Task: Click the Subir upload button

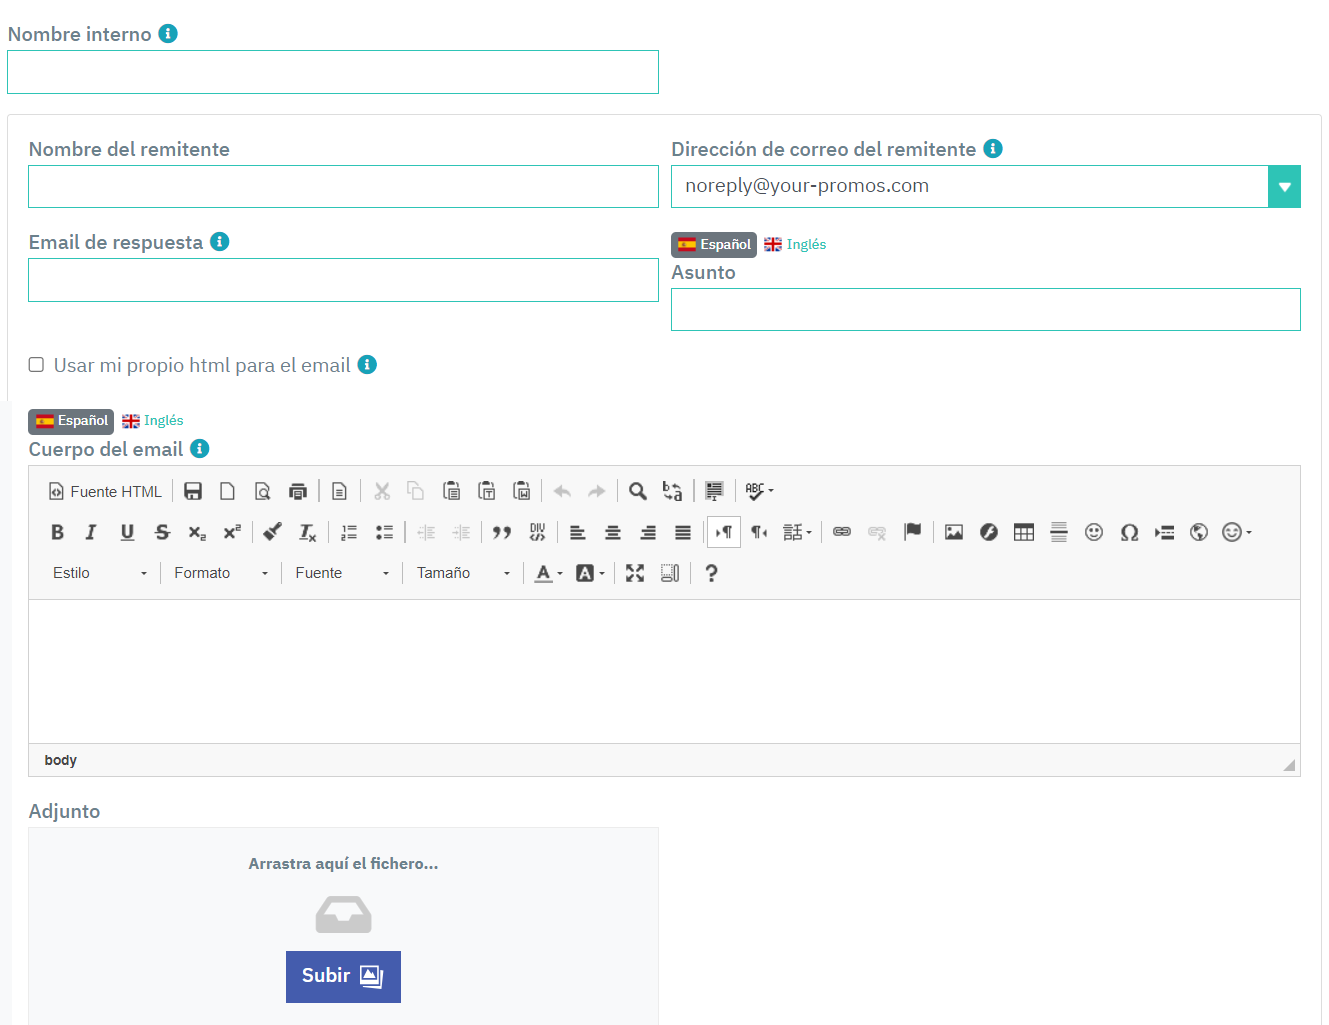Action: (343, 976)
